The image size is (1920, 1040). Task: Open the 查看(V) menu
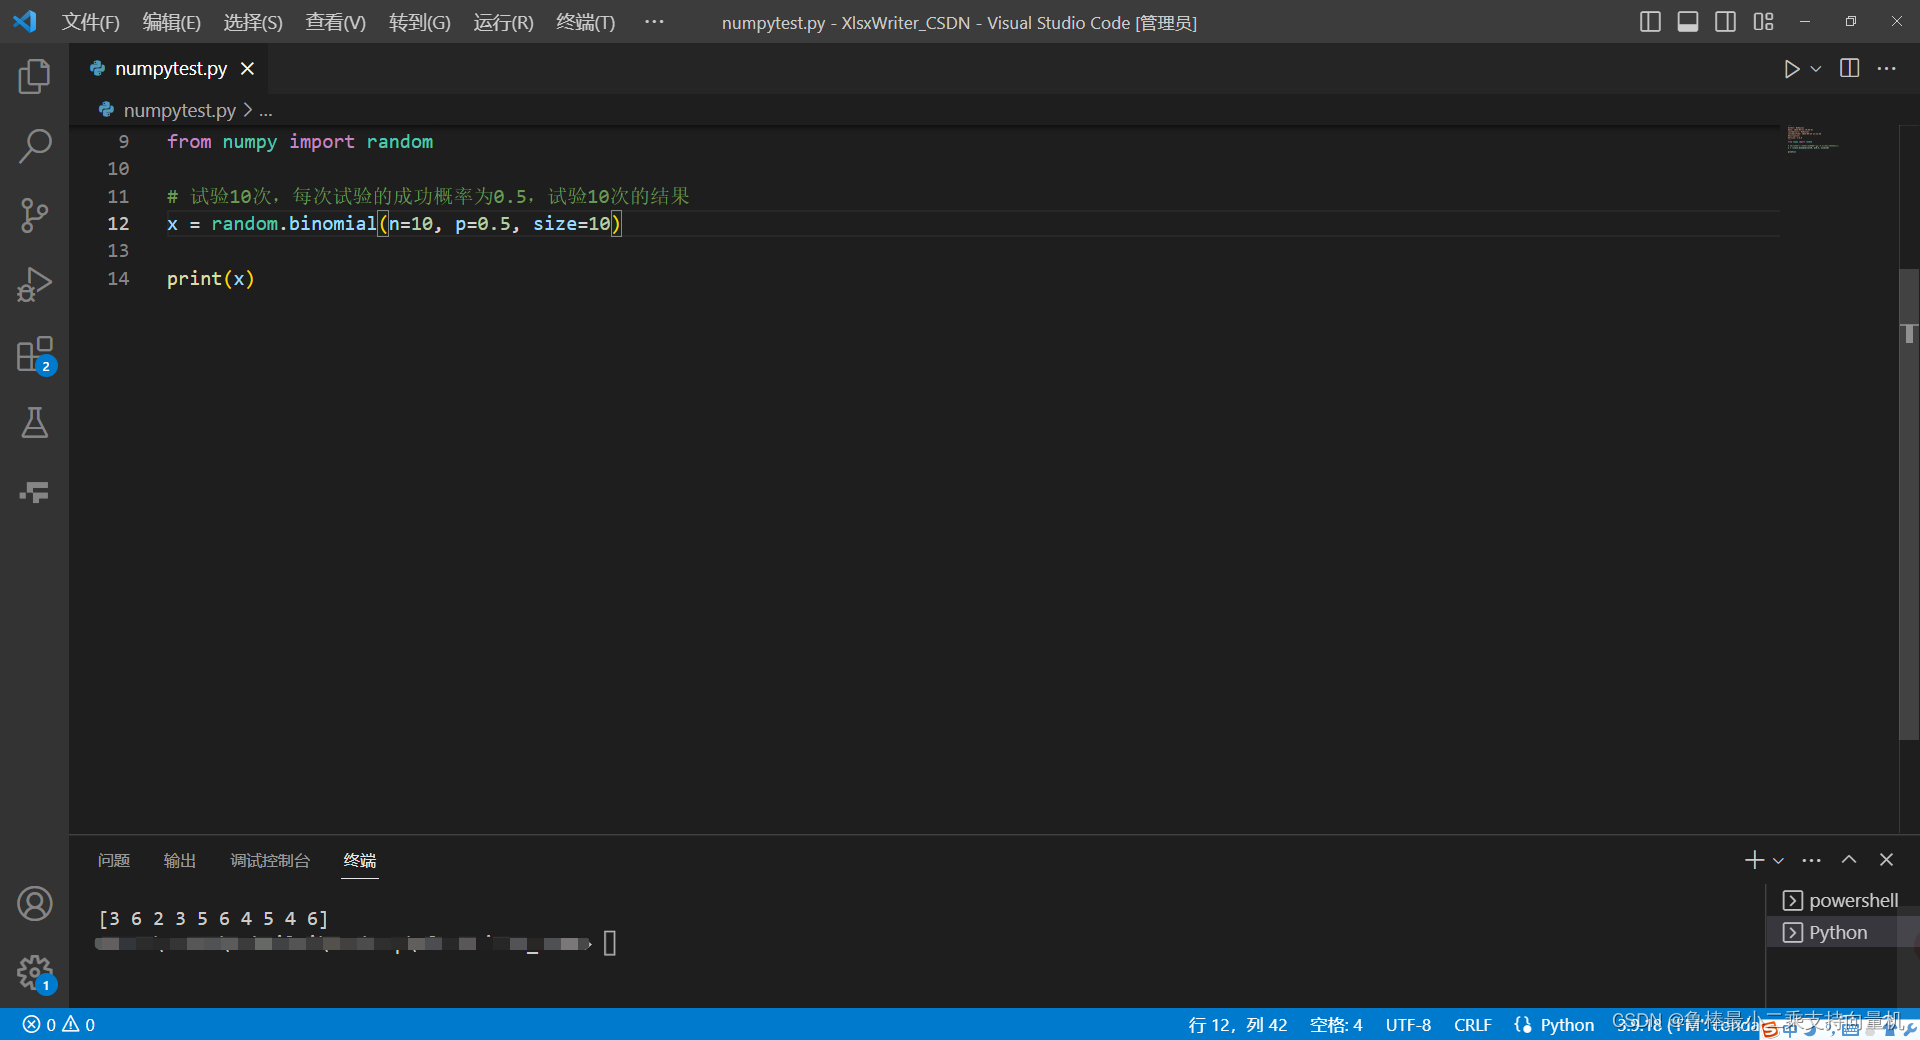tap(335, 22)
